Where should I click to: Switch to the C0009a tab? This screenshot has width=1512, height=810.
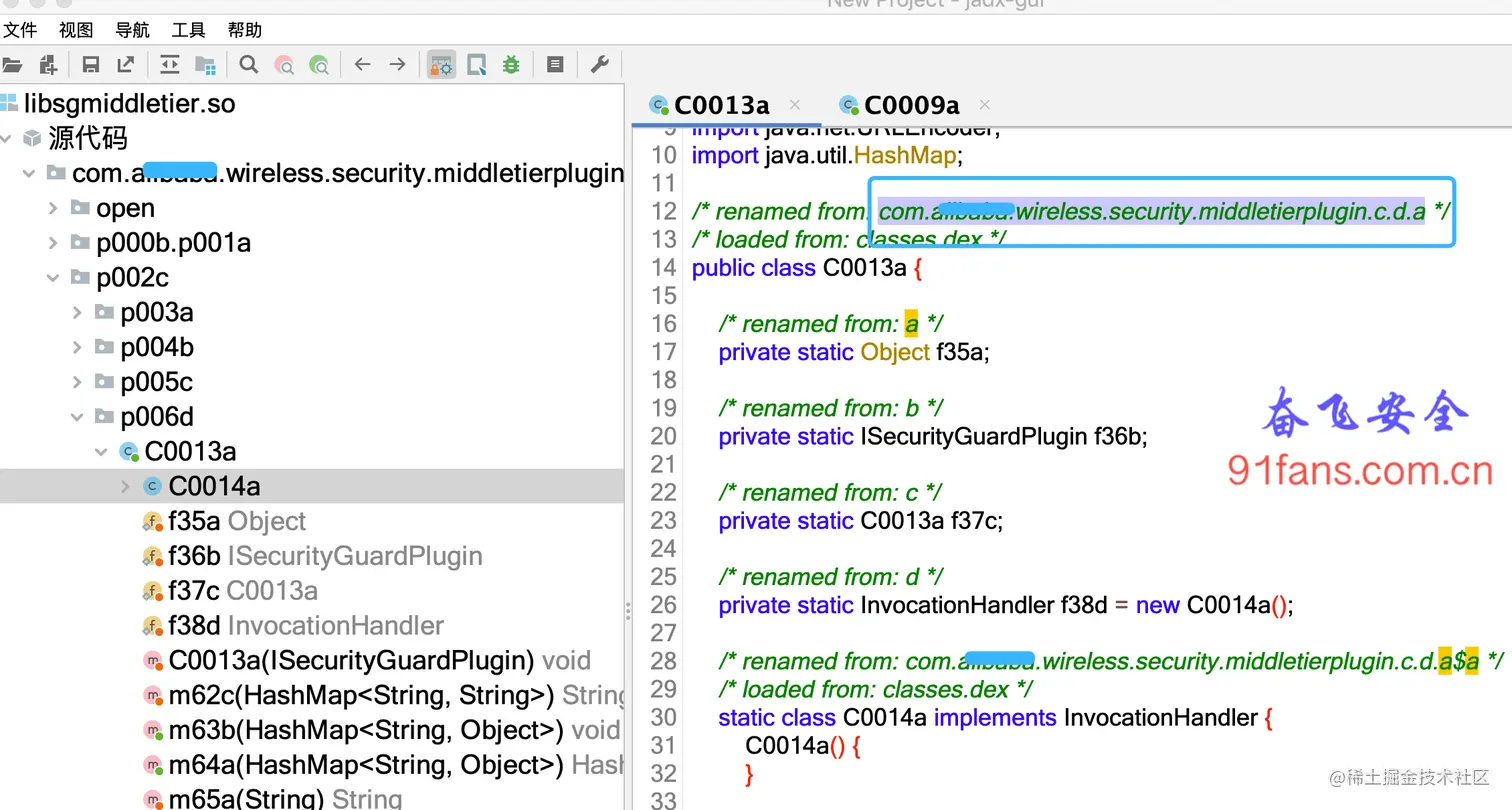[x=911, y=105]
